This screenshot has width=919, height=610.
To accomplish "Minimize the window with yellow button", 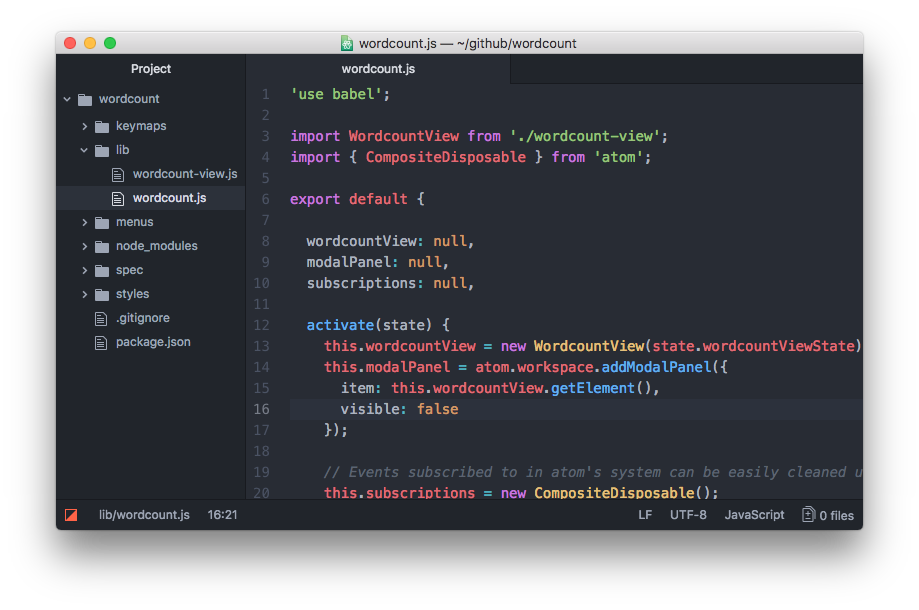I will 90,43.
